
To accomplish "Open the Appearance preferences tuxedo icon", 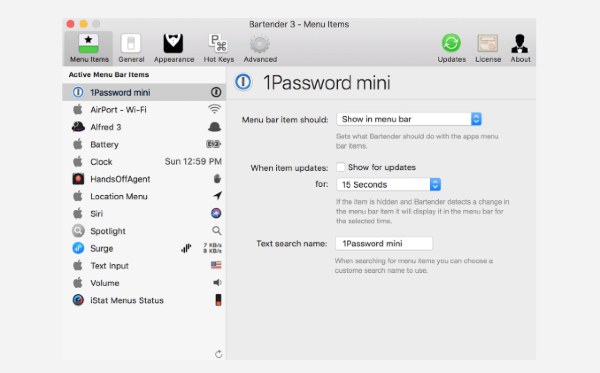I will point(174,44).
